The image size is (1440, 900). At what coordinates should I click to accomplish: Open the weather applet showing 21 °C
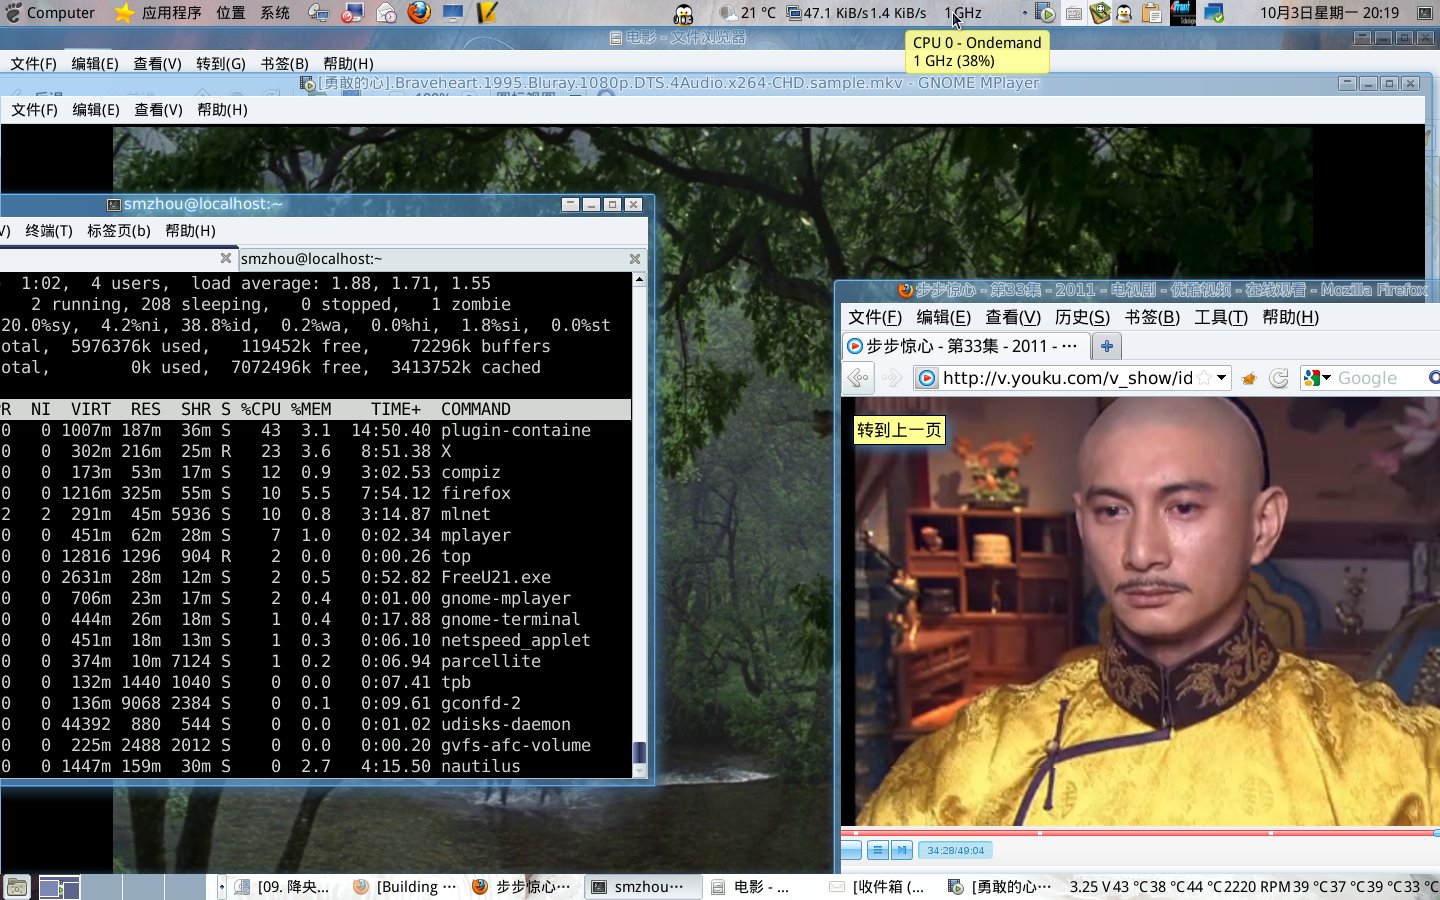pos(748,13)
